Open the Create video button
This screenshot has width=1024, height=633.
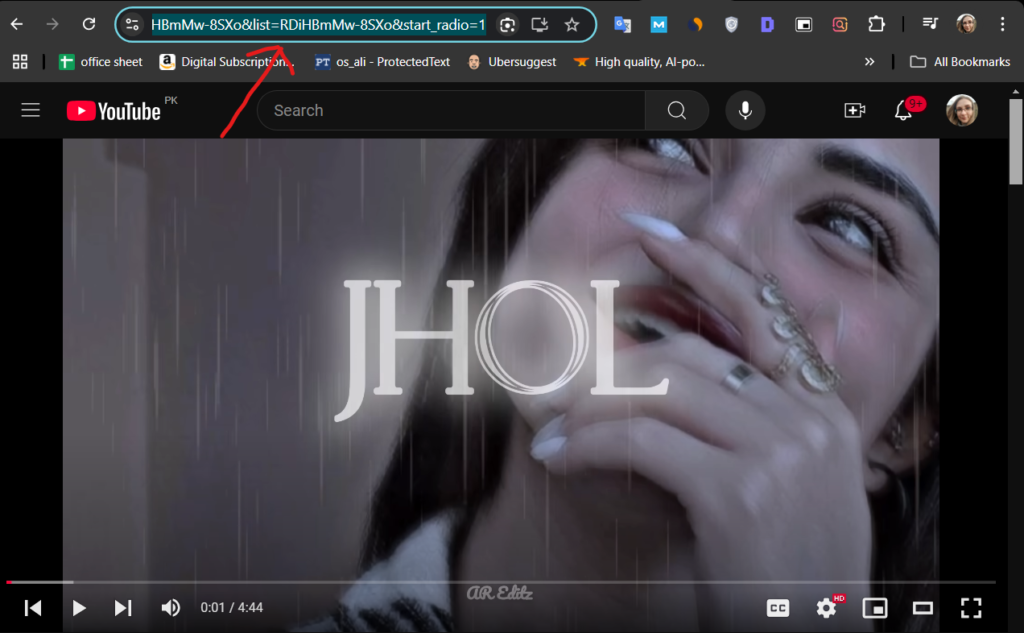click(854, 110)
